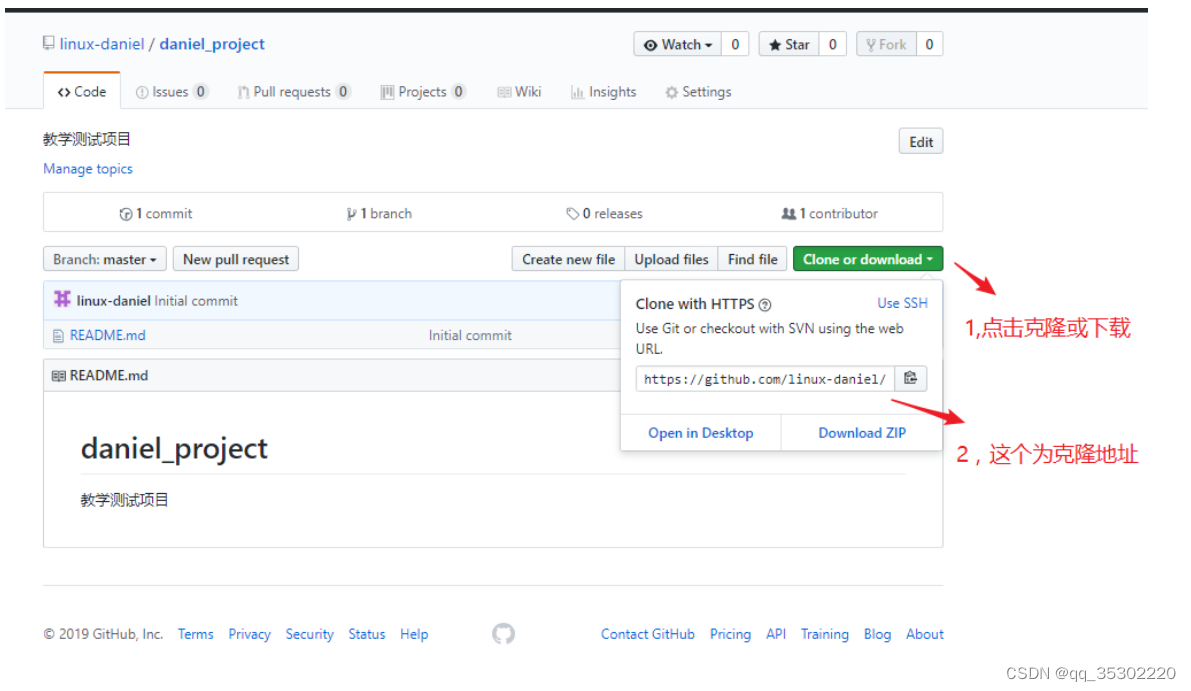Click the daniel_project README heading
1191x691 pixels.
(174, 449)
